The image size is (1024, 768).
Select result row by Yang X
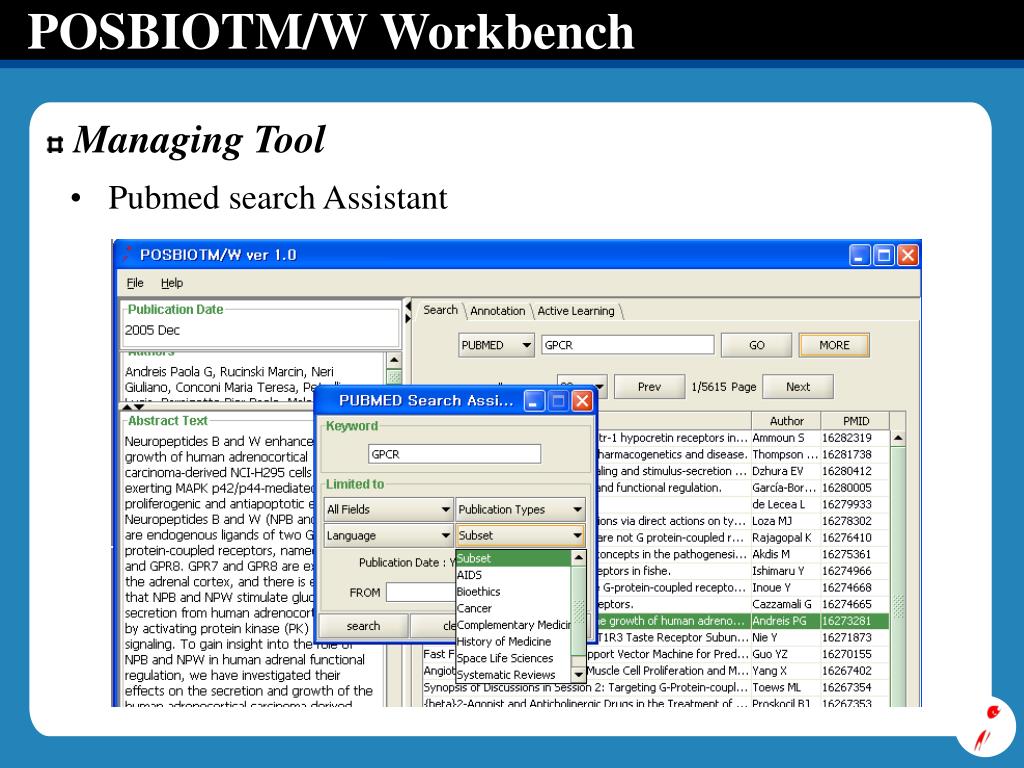[x=656, y=671]
